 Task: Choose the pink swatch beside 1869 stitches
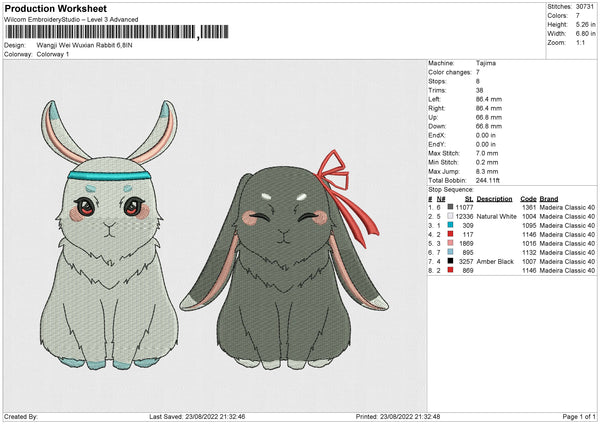(x=450, y=243)
